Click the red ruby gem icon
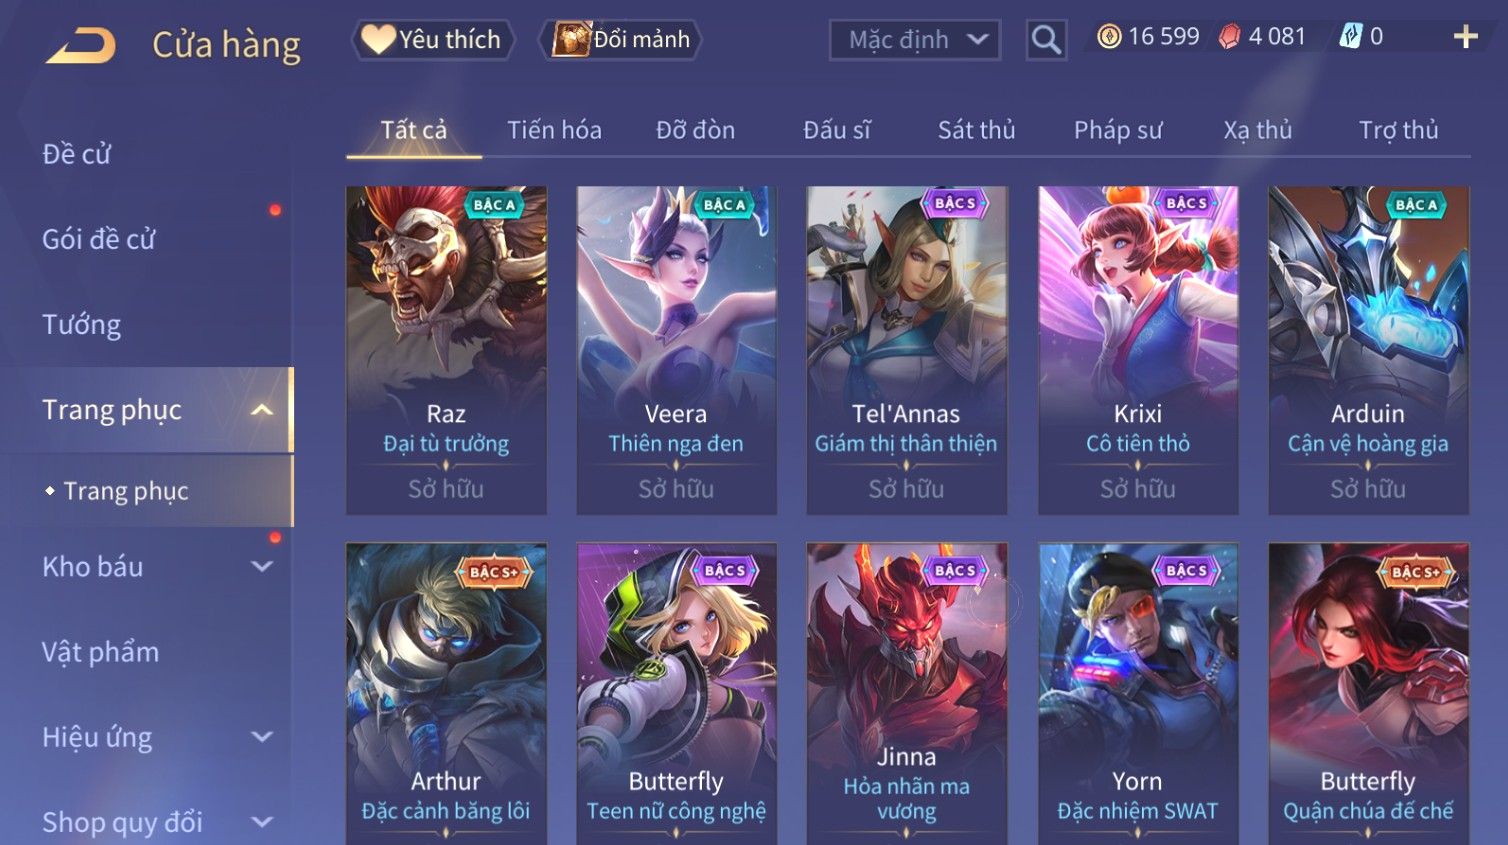 pos(1229,37)
